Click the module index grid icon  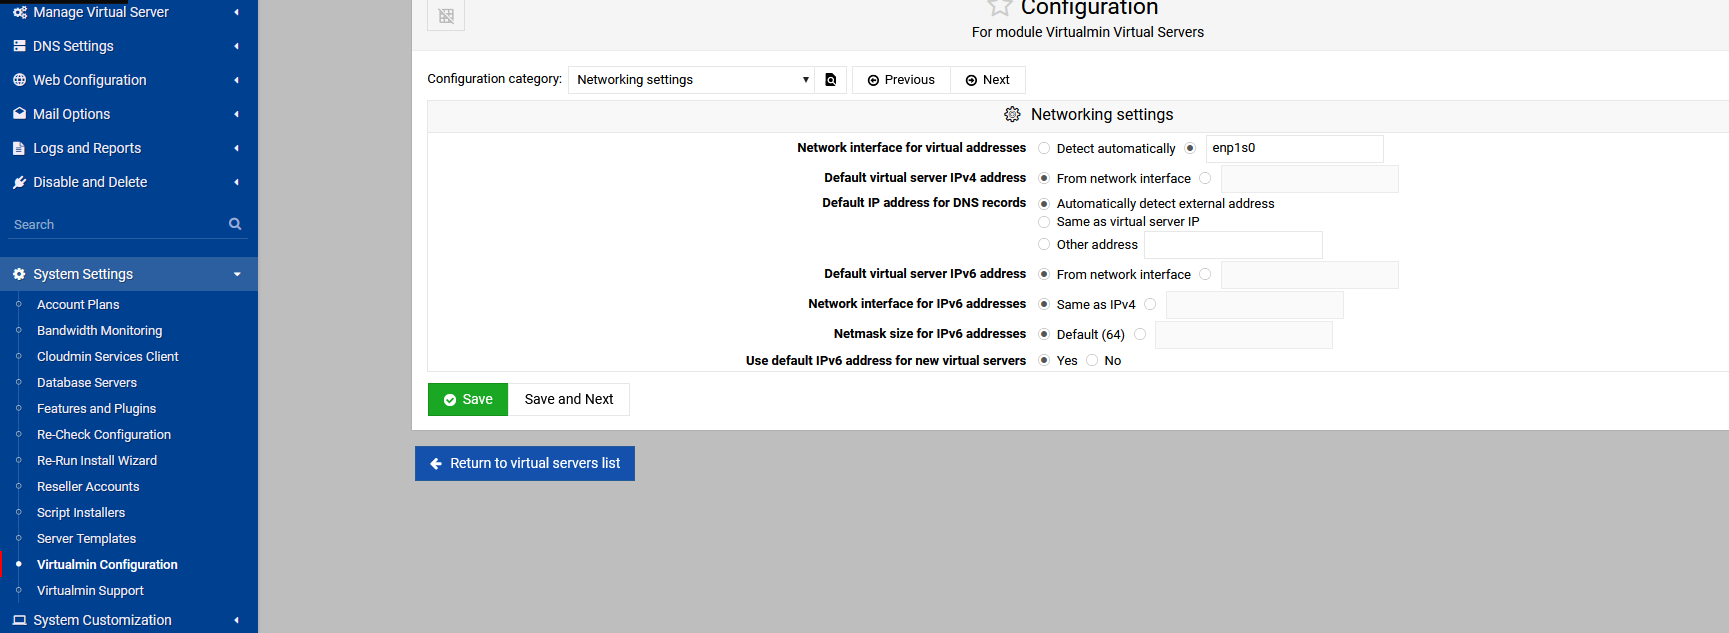click(x=446, y=16)
